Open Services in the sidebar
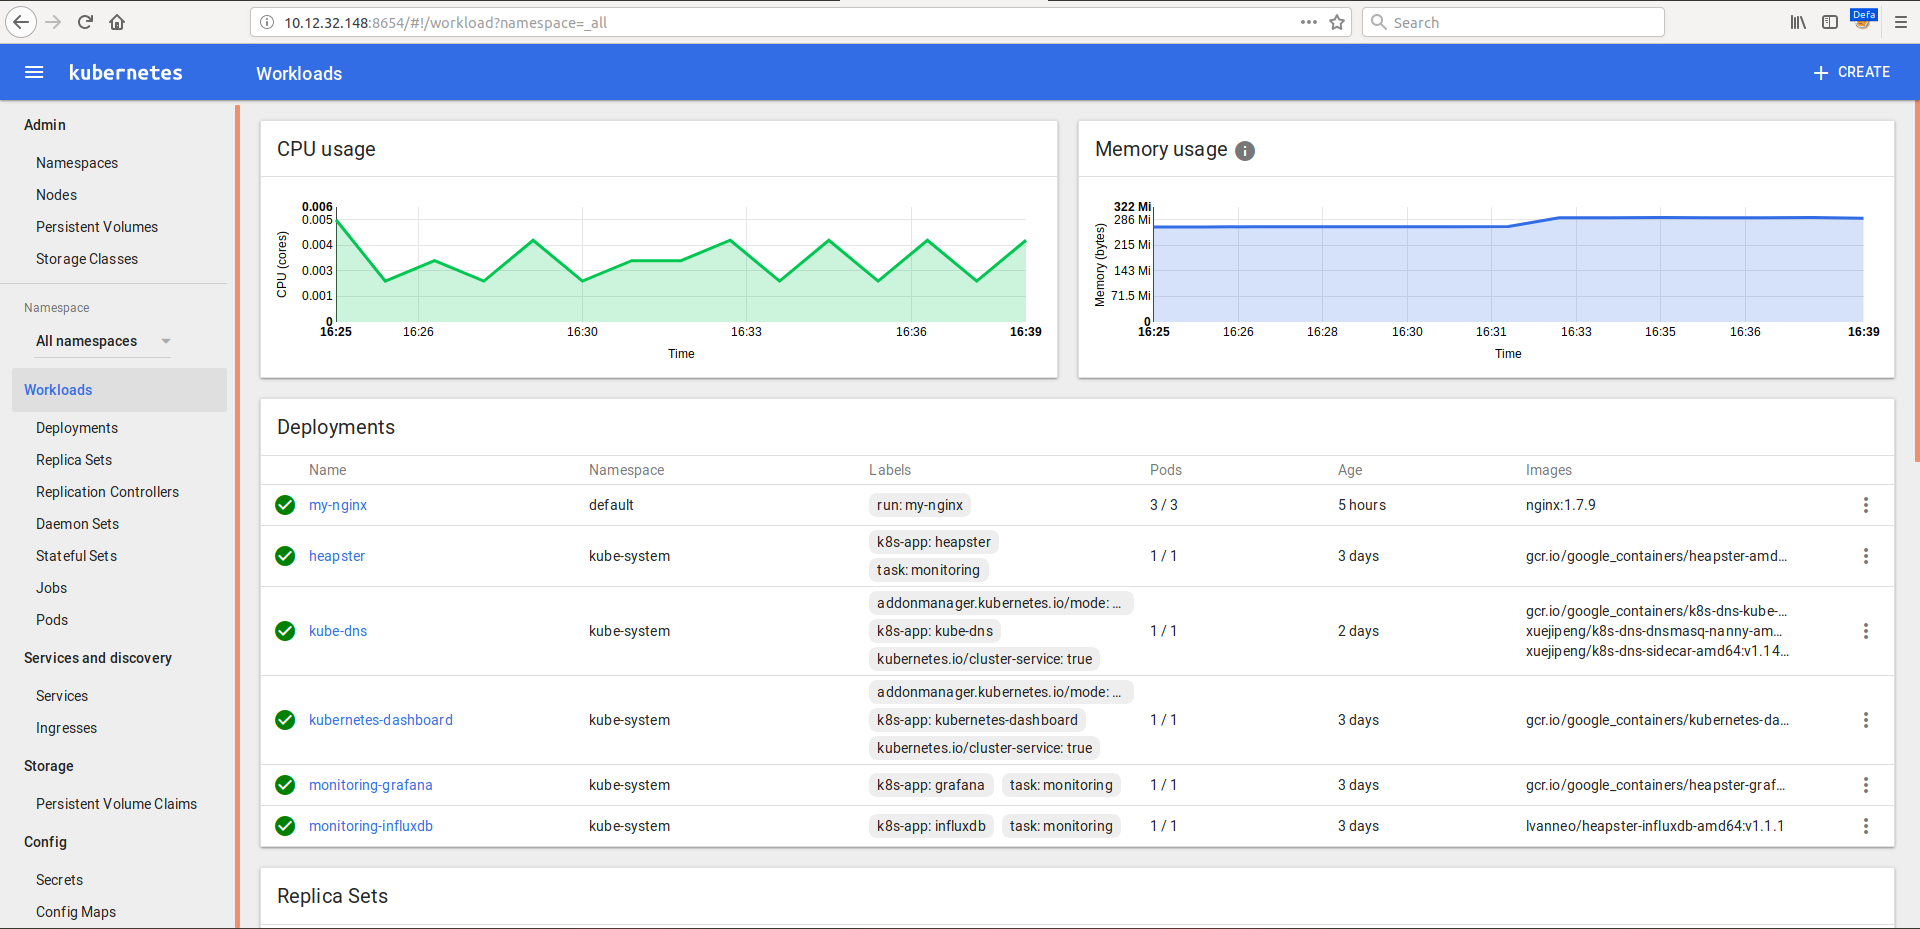This screenshot has height=929, width=1920. [x=62, y=696]
